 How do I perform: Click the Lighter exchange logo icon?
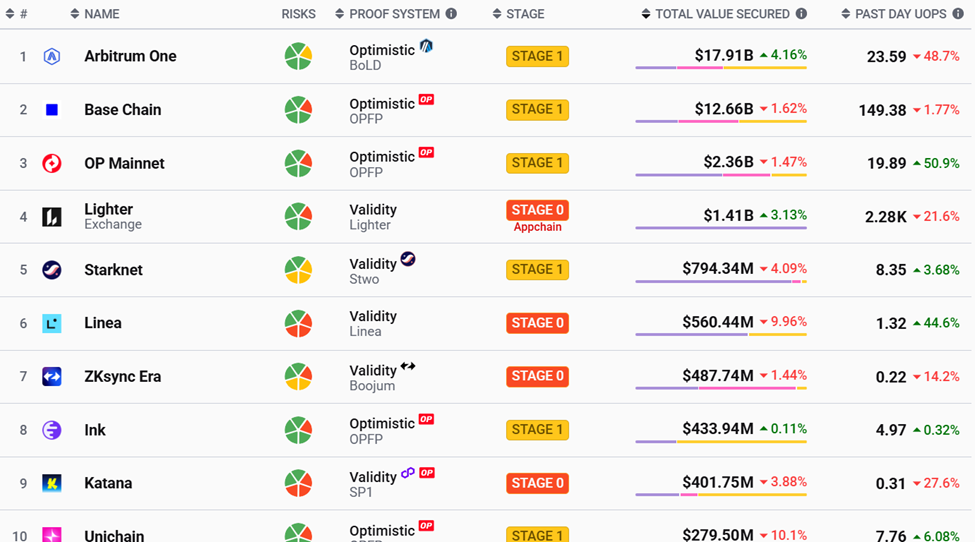tap(52, 217)
